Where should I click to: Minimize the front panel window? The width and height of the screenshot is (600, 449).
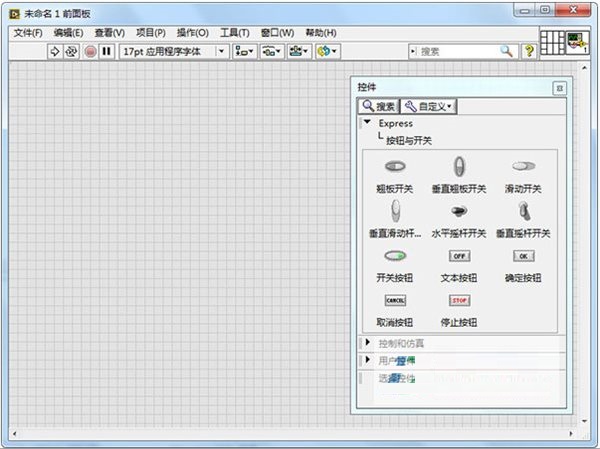tap(524, 10)
